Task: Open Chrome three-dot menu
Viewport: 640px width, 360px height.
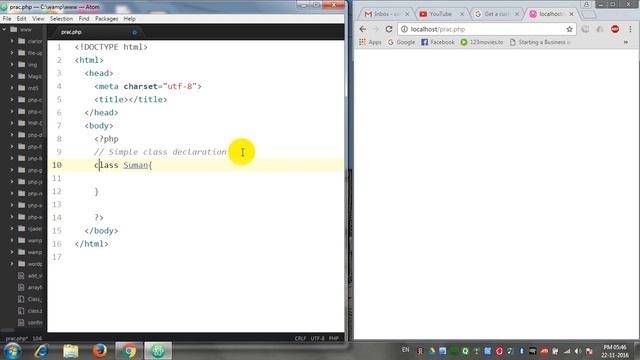Action: click(x=630, y=29)
